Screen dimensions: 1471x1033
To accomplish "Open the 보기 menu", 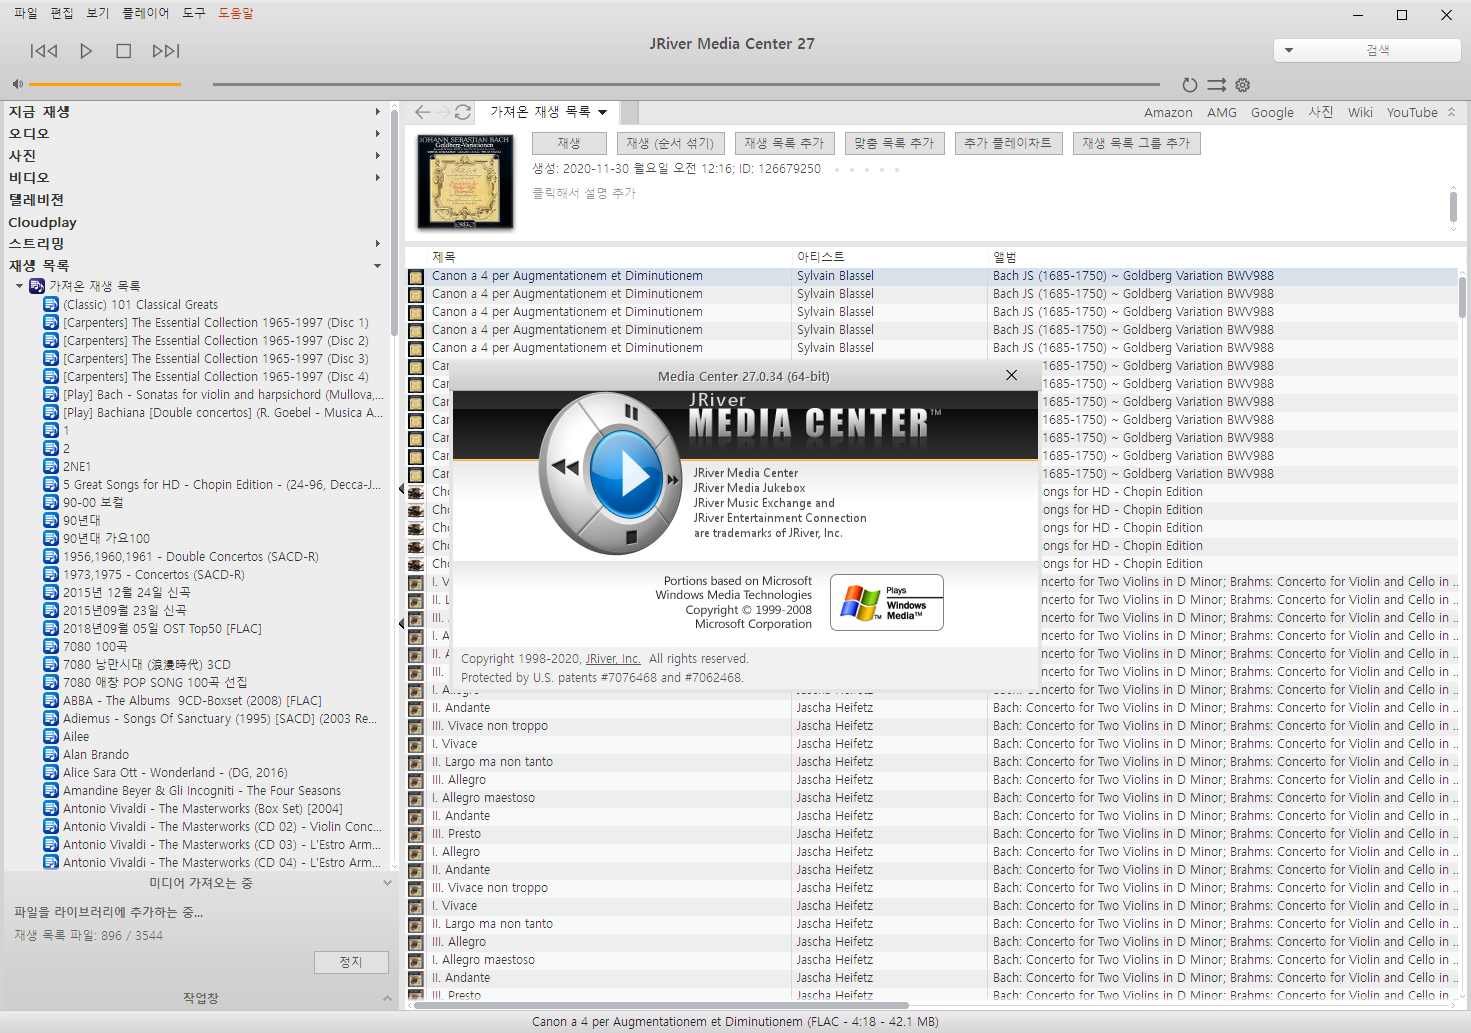I will click(x=98, y=13).
